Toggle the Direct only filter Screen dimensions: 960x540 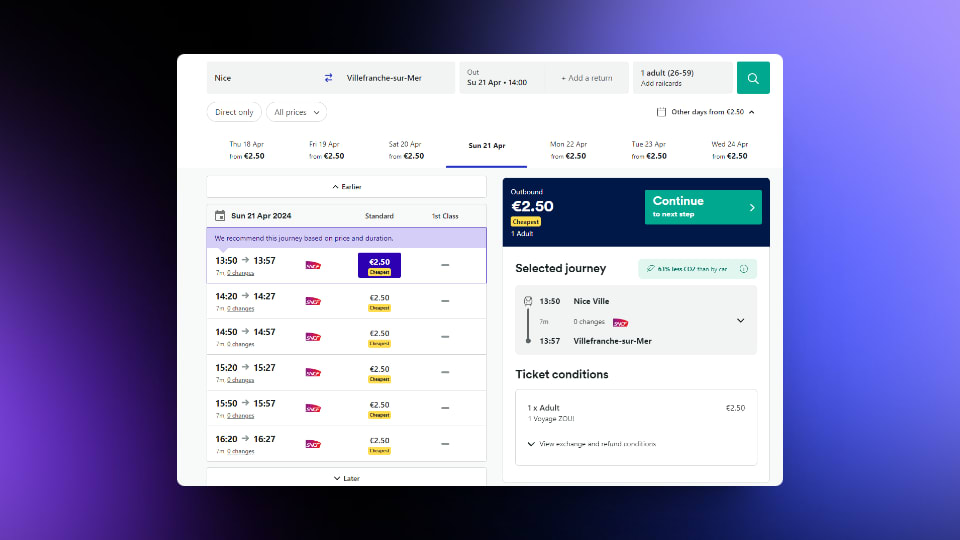(234, 112)
